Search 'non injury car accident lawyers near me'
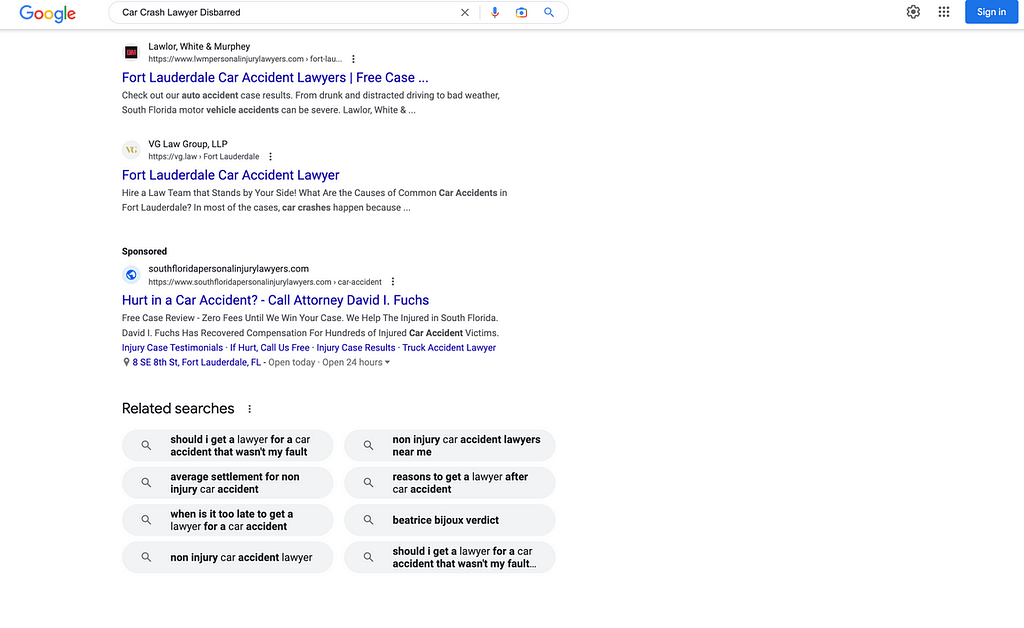Image resolution: width=1024 pixels, height=628 pixels. [x=449, y=446]
